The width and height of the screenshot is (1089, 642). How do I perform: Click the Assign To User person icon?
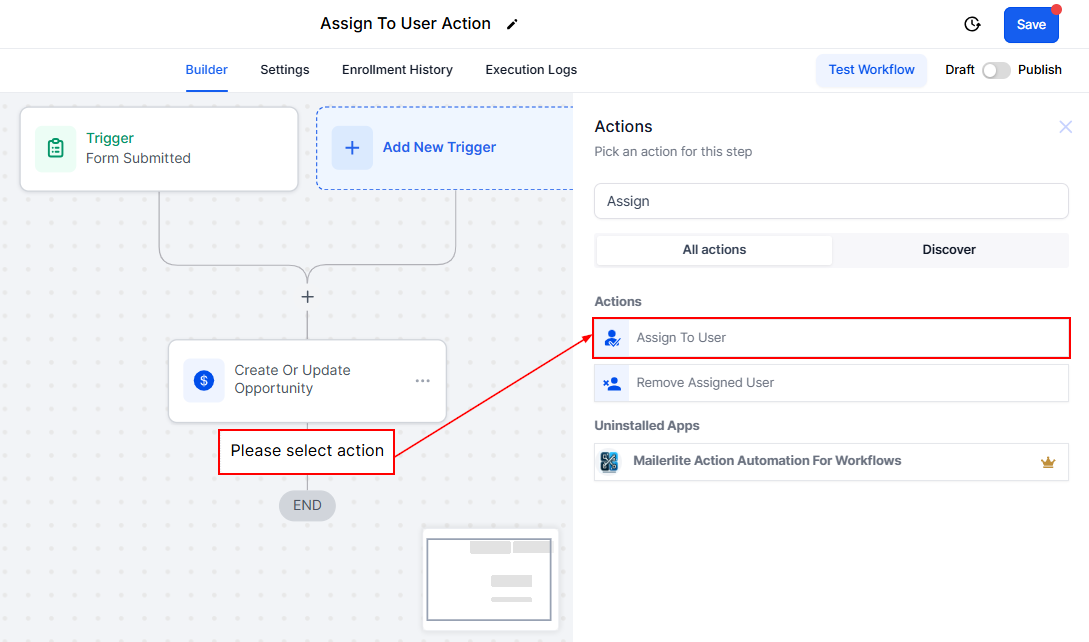(612, 338)
